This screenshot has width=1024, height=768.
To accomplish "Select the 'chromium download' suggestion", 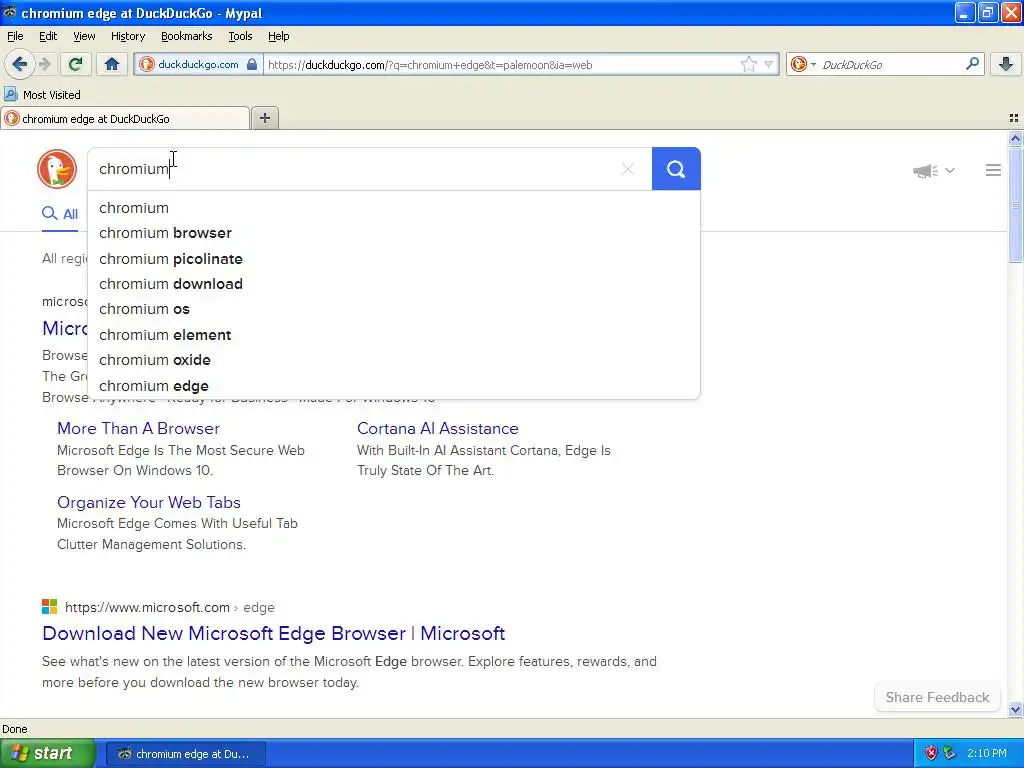I will [394, 284].
